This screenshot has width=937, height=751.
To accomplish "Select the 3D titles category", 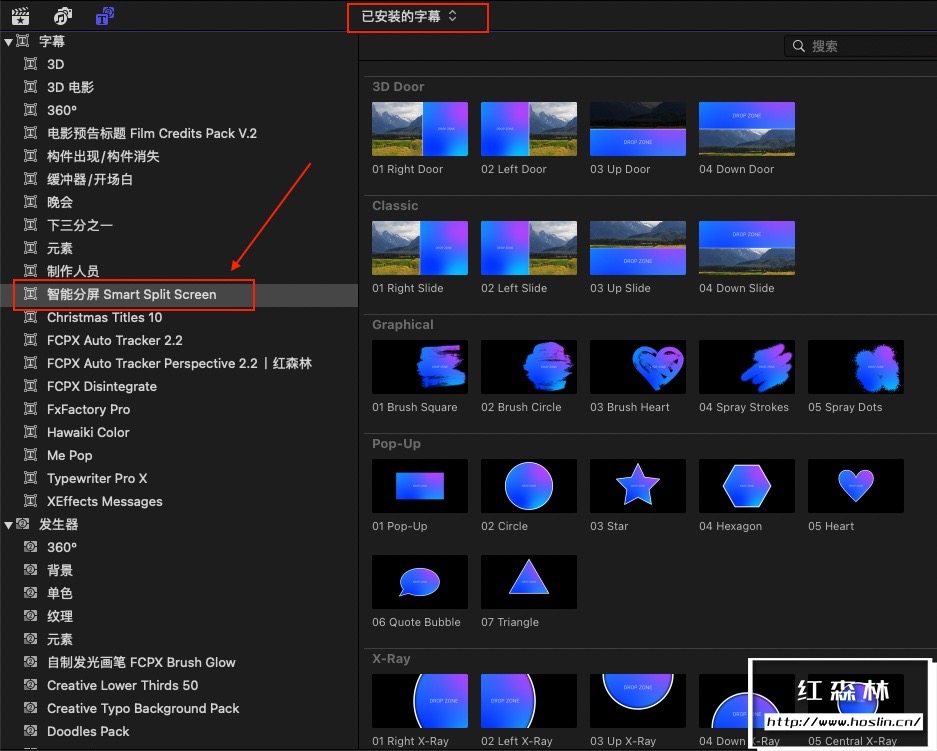I will click(x=56, y=65).
